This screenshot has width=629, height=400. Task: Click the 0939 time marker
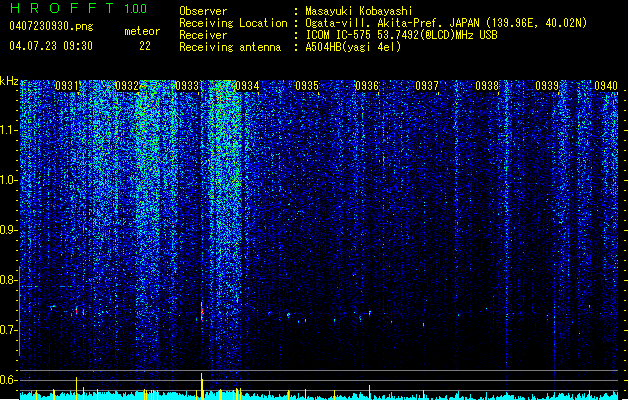(547, 86)
